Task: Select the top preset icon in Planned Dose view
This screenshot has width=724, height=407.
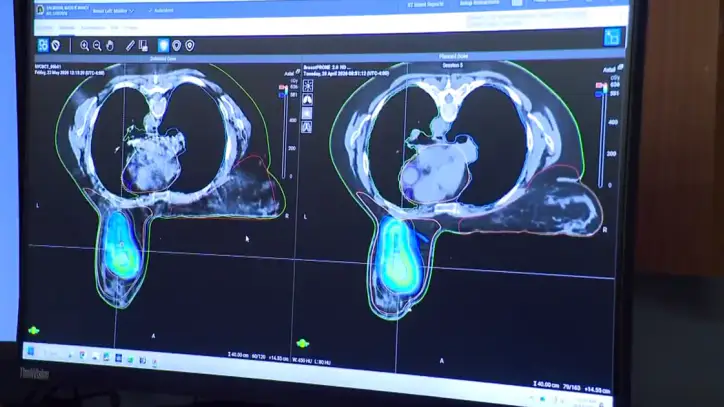Action: pos(308,85)
